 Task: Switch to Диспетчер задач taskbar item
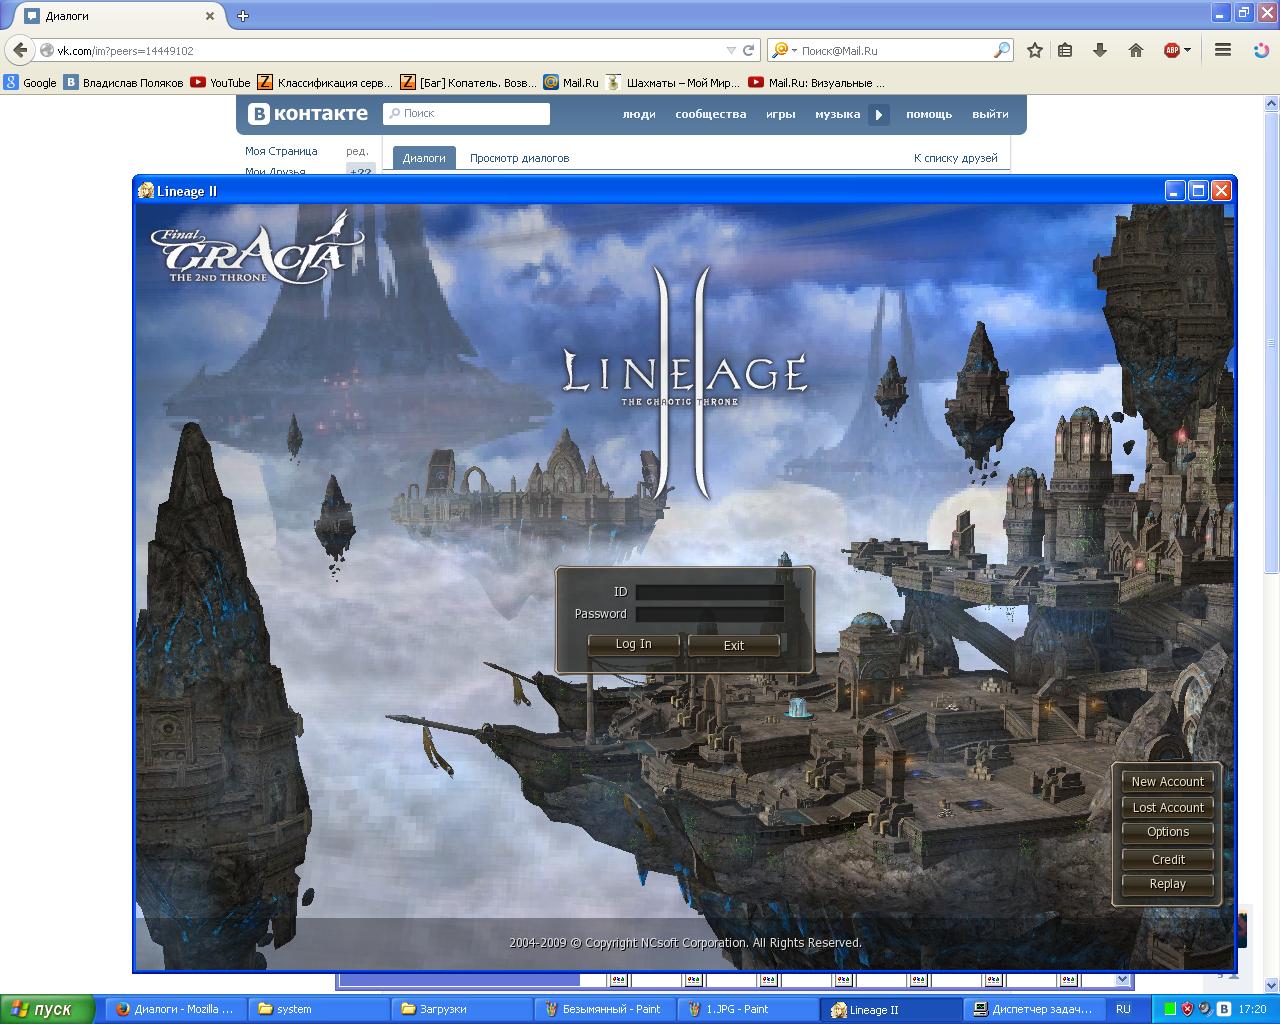tap(1035, 1010)
